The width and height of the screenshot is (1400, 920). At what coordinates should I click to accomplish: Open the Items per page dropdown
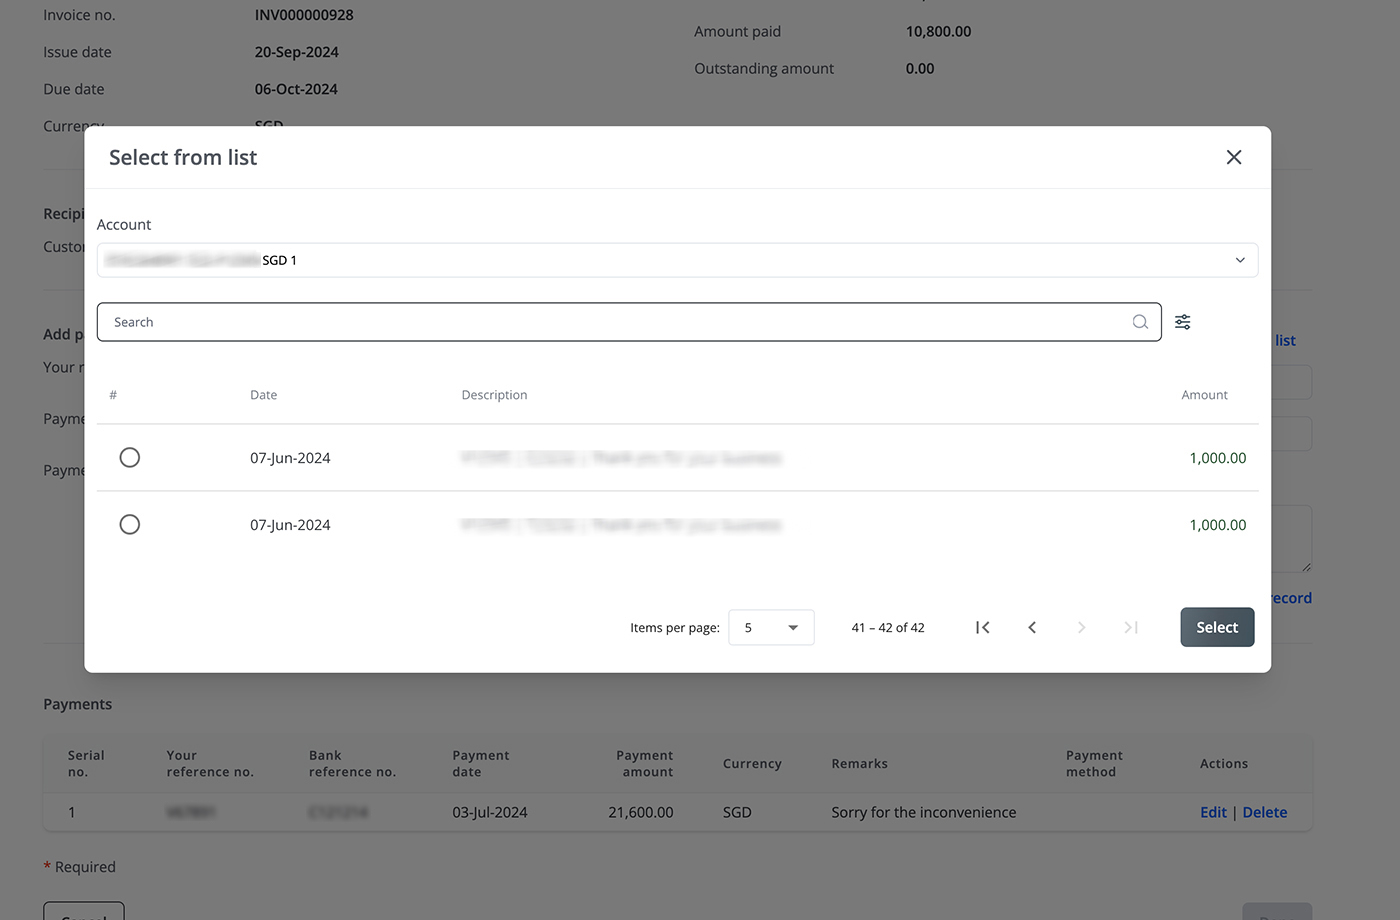771,627
